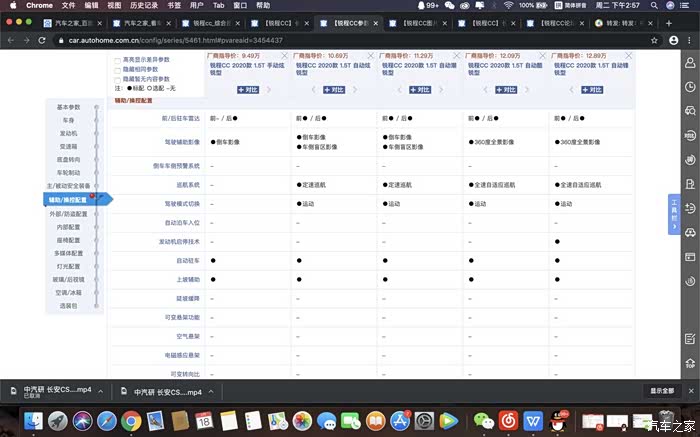Click the browser back arrow
700x437 pixels.
(x=11, y=38)
